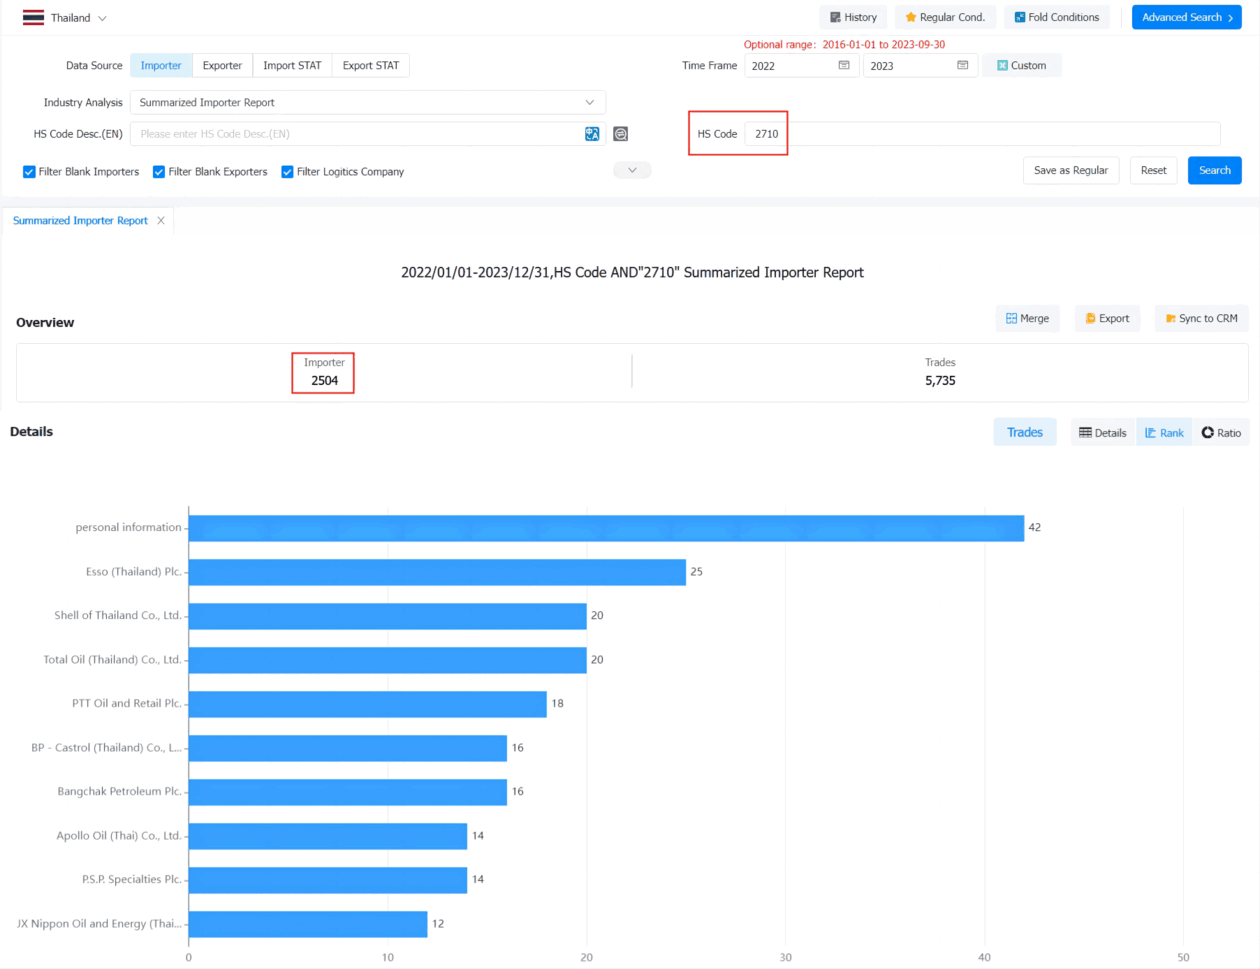Select the Trades metric button
Screen dimensions: 1260x969
pyautogui.click(x=1025, y=432)
